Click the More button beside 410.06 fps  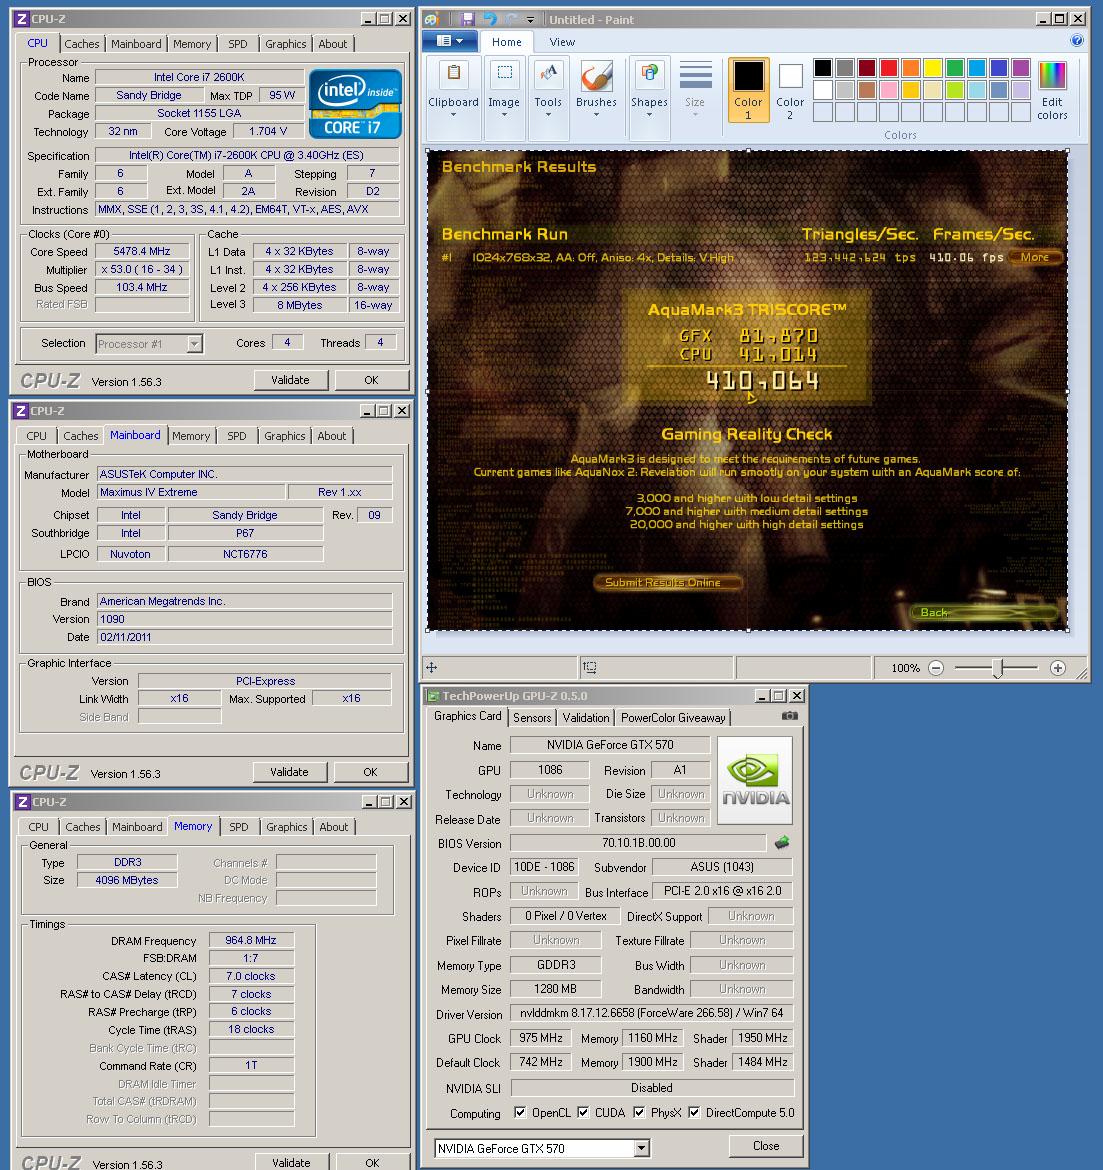[1034, 257]
